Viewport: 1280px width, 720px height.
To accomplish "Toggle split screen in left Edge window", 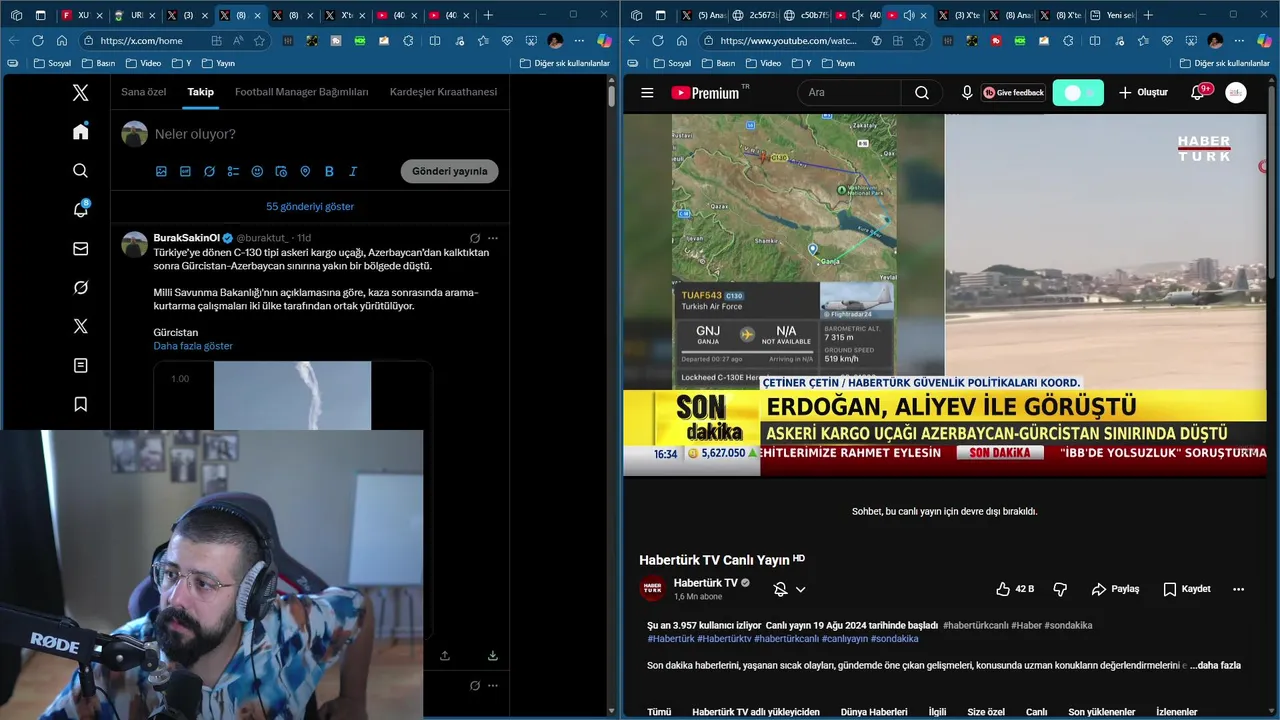I will [435, 41].
